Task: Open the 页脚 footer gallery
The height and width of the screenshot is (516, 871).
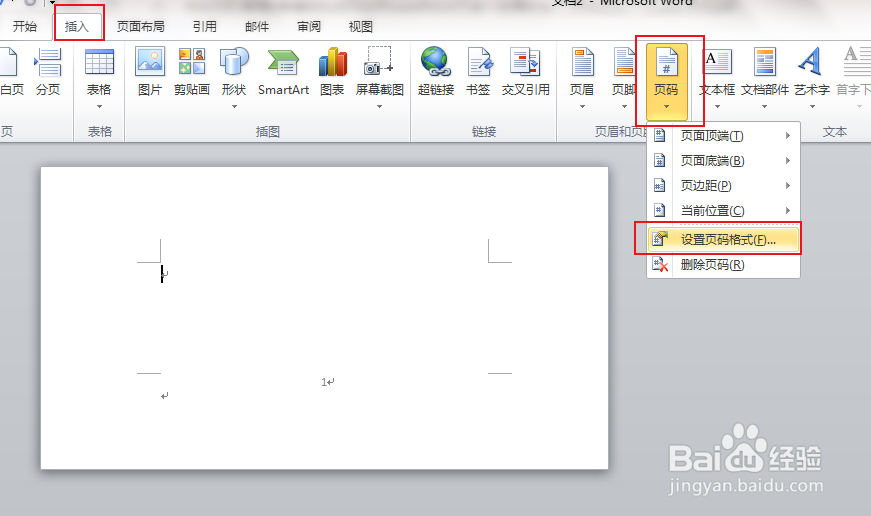Action: (623, 78)
